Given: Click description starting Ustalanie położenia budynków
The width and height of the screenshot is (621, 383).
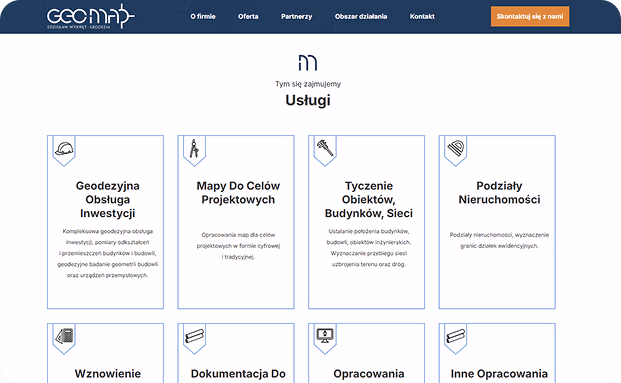Looking at the screenshot, I should [x=369, y=248].
